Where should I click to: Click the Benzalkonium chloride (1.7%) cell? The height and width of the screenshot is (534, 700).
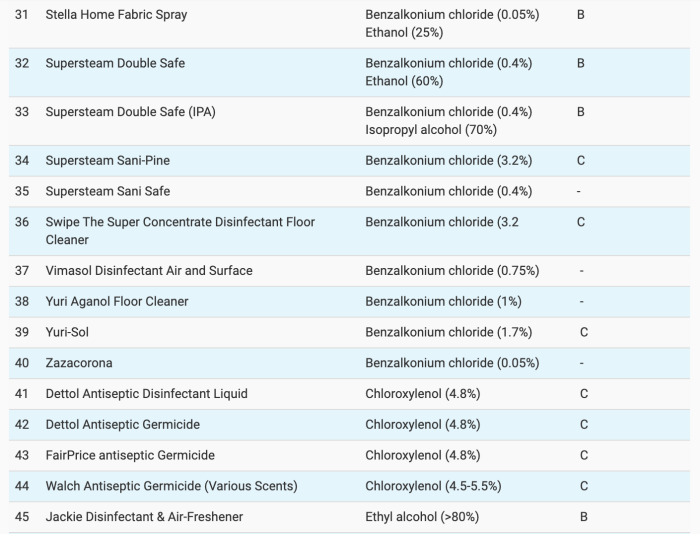click(448, 332)
